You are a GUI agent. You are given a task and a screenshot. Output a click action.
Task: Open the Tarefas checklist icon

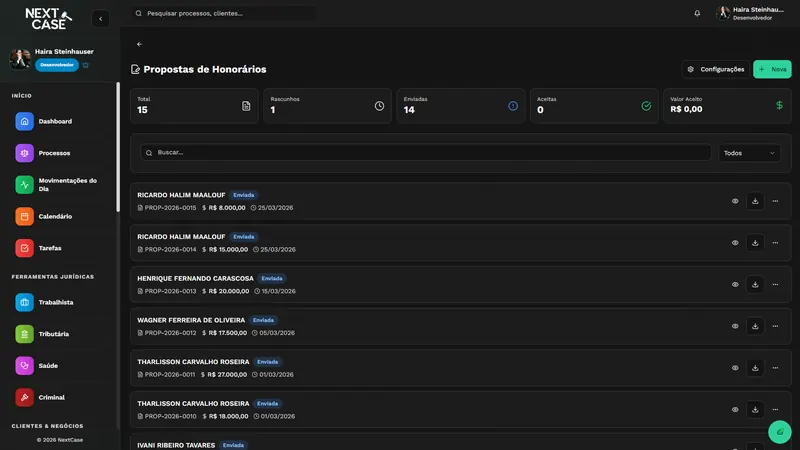[x=24, y=248]
